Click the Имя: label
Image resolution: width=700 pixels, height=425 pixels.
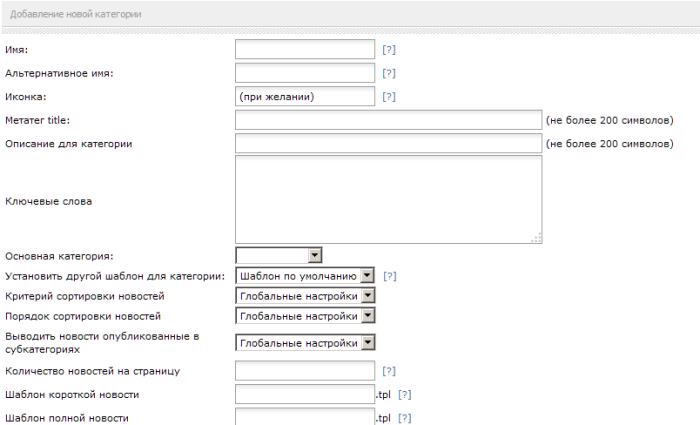[17, 50]
